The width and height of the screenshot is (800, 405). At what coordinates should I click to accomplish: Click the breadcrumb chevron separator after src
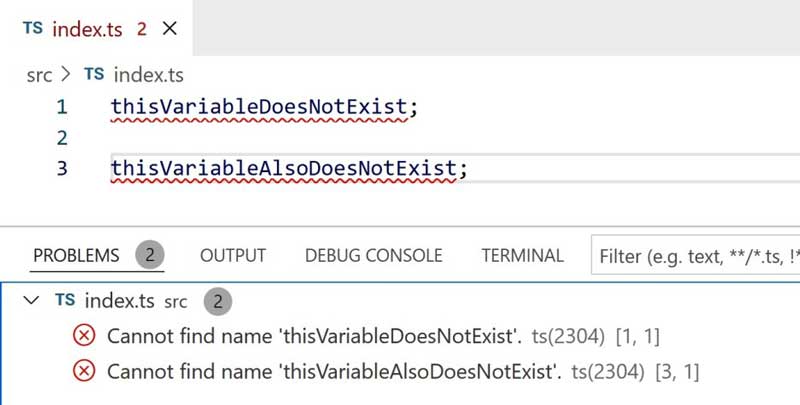[x=65, y=74]
